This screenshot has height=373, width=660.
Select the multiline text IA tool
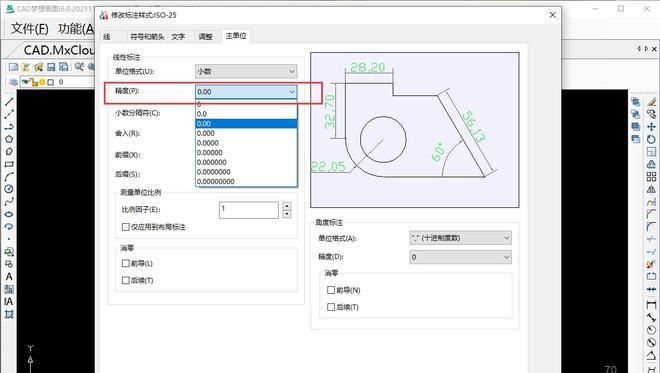pos(9,301)
